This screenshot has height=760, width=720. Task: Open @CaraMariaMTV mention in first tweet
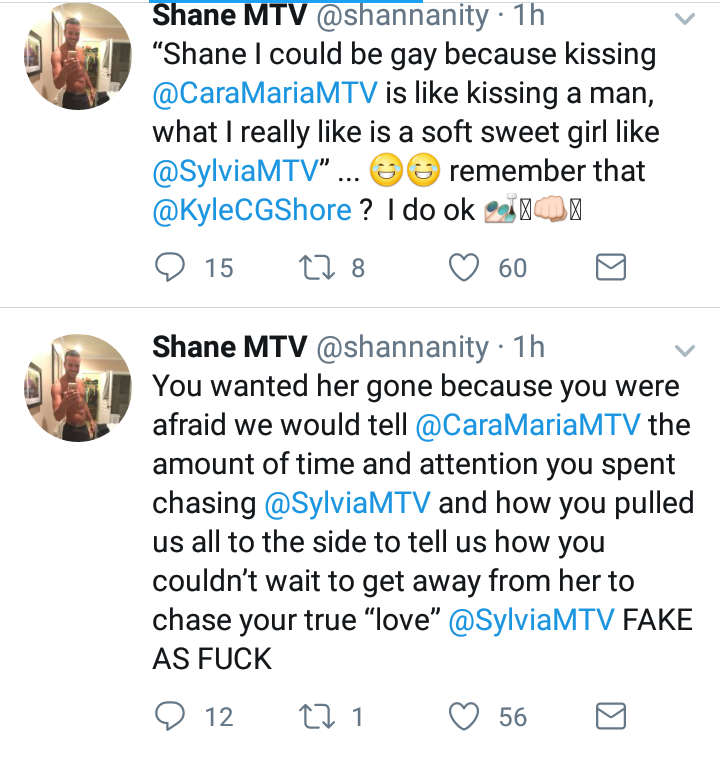[x=265, y=93]
